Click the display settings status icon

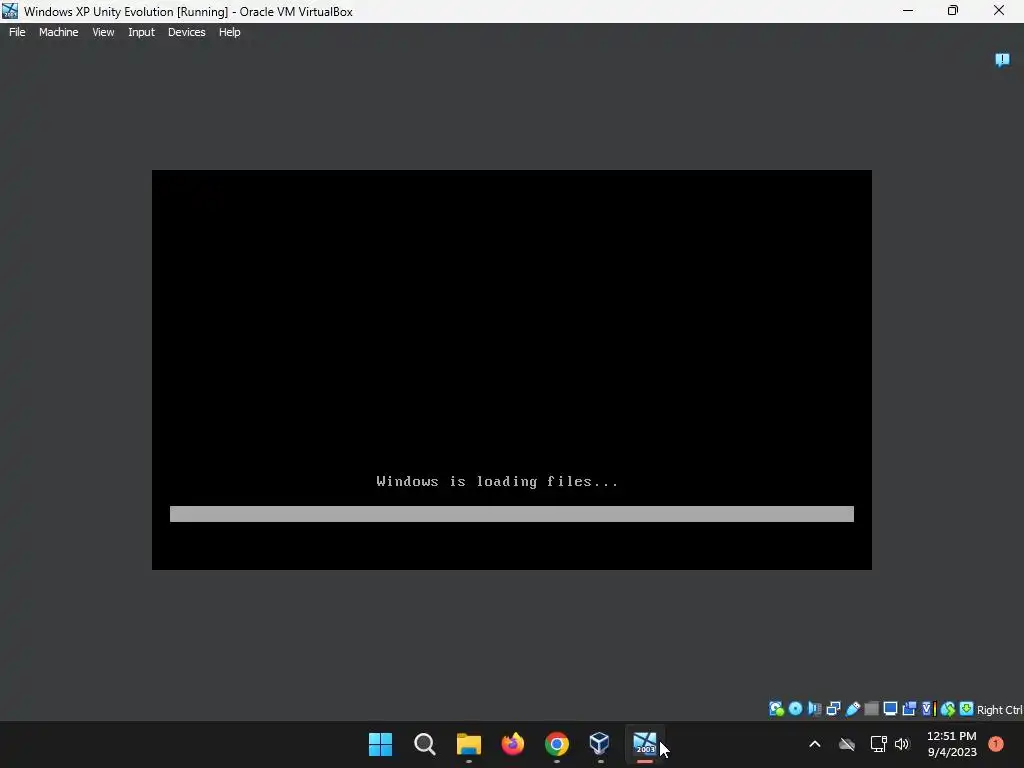pyautogui.click(x=890, y=709)
